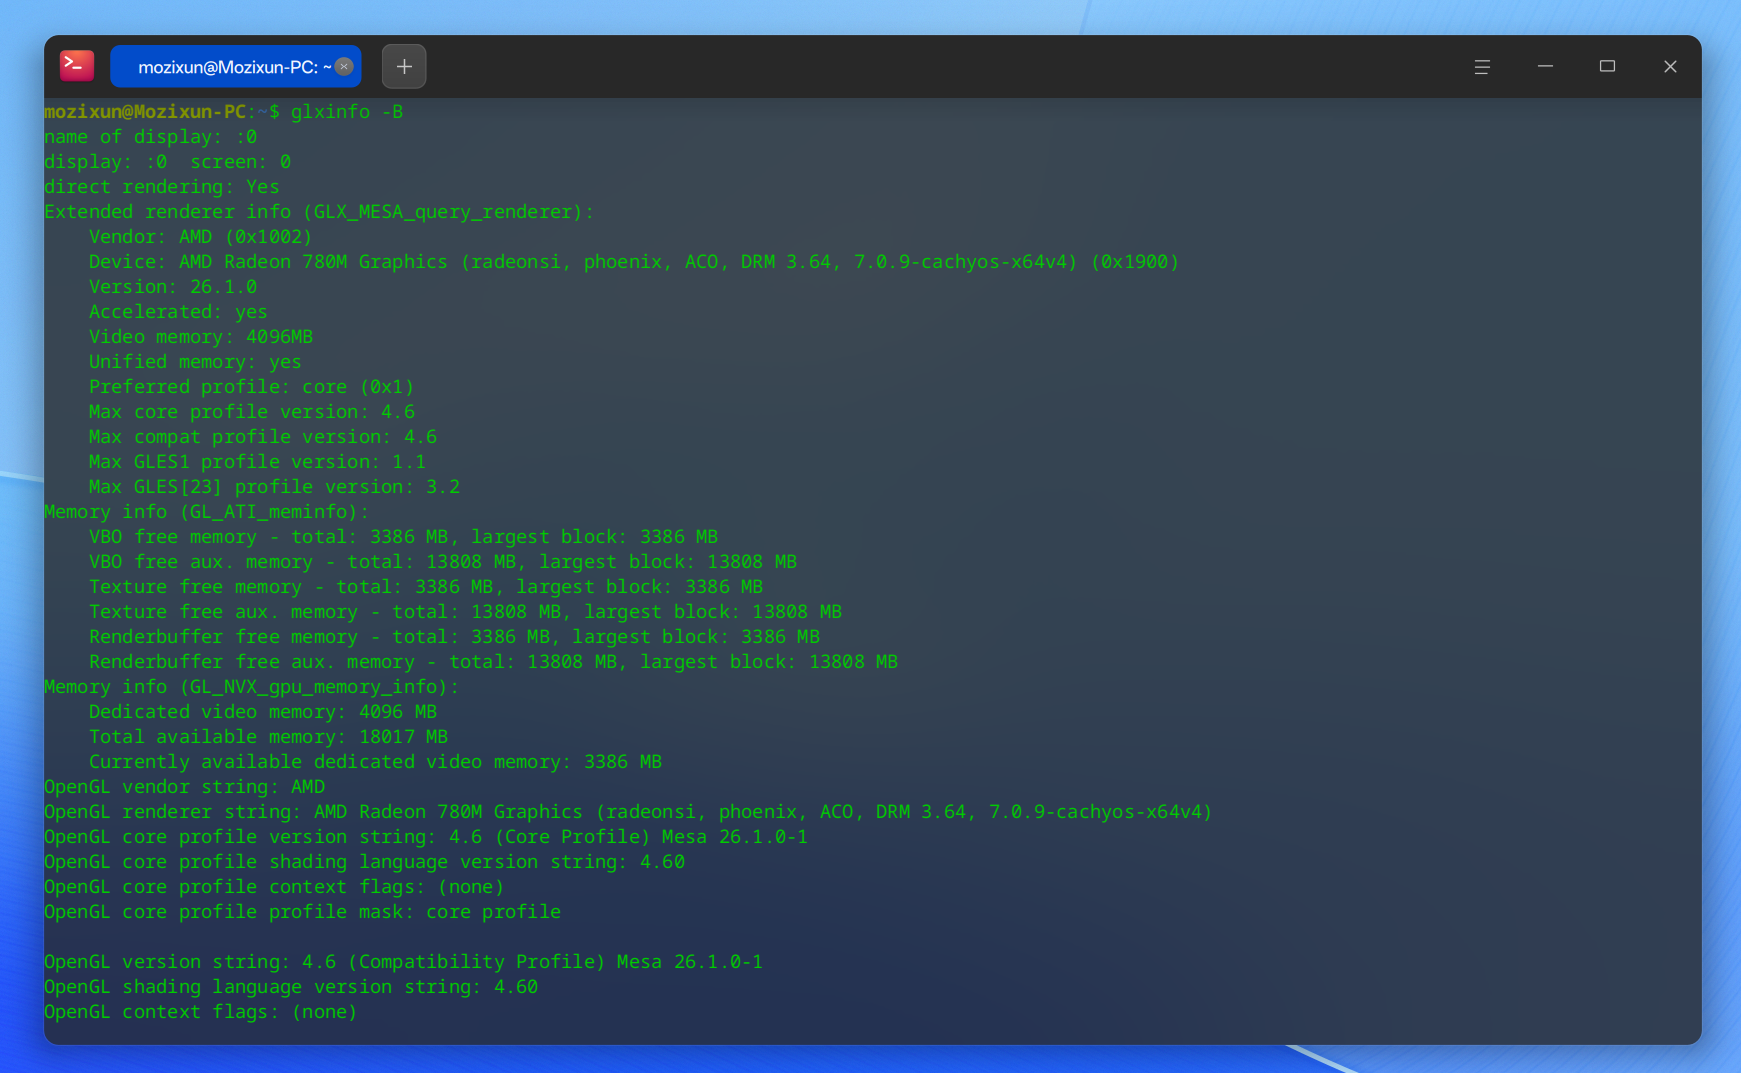Click the 'Total available memory: 18017 MB' line
1741x1073 pixels.
click(x=269, y=737)
